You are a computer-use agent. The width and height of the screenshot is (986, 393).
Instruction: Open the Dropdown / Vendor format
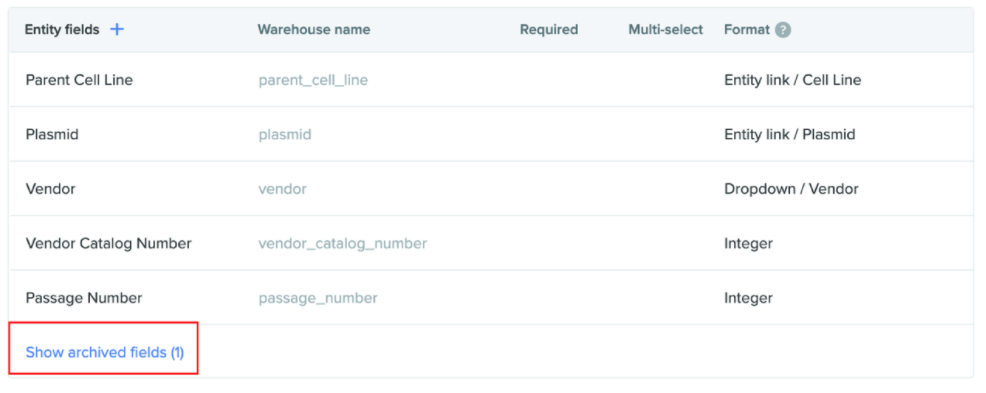tap(791, 189)
